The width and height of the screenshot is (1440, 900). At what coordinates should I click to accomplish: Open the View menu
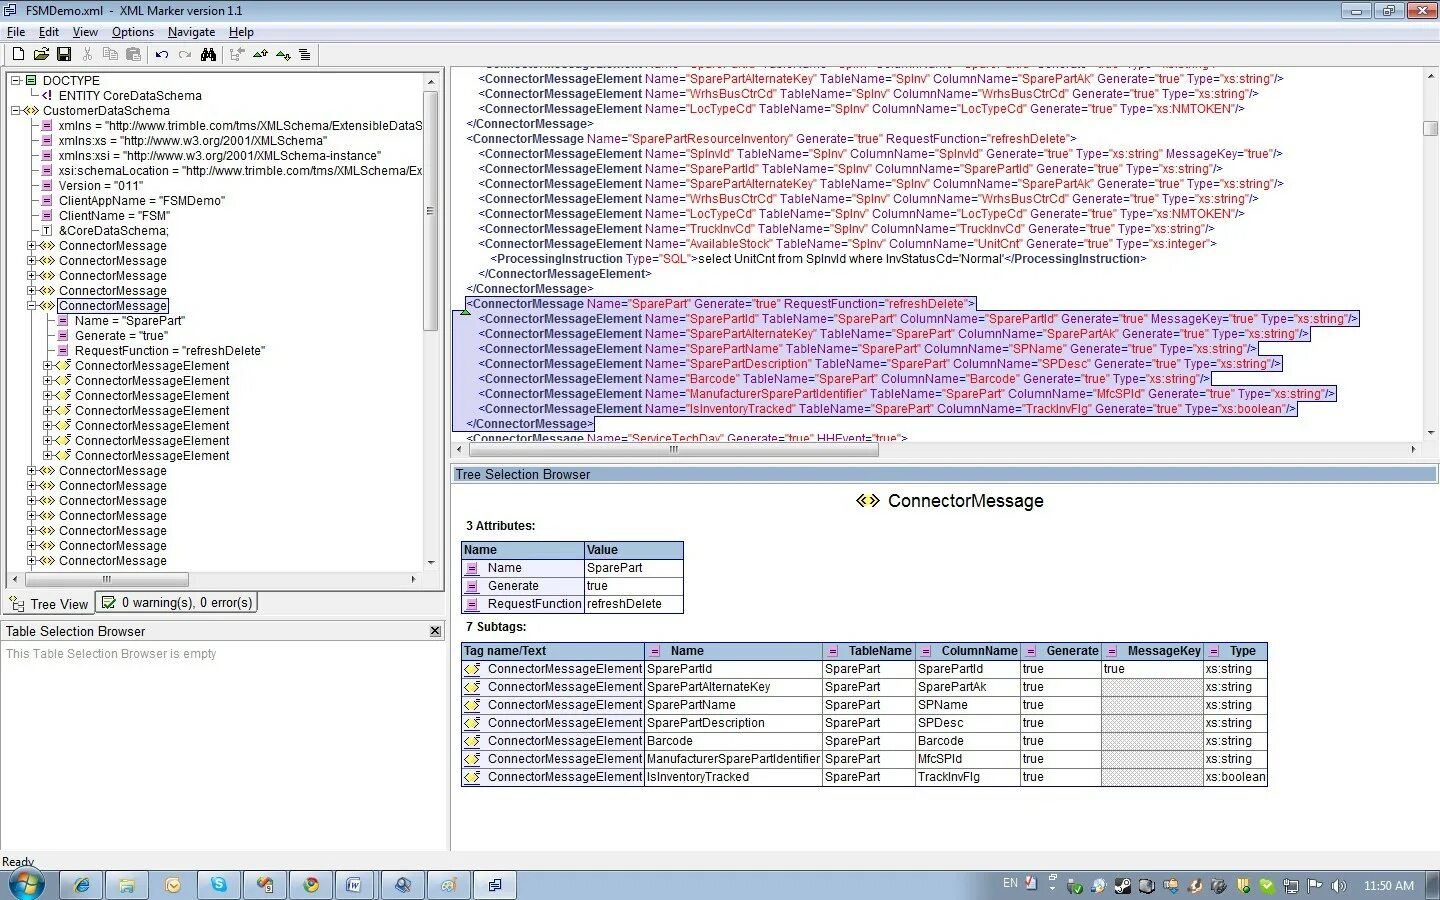[85, 32]
